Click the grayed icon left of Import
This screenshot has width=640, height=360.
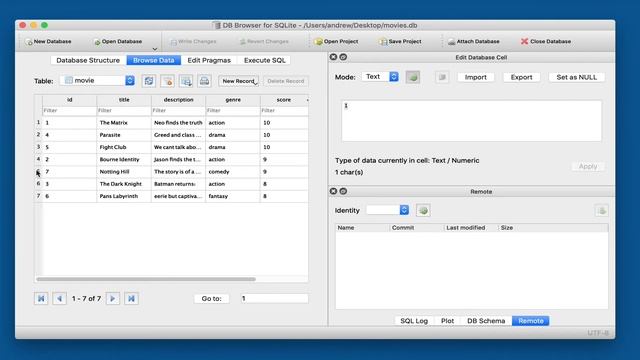tap(442, 77)
